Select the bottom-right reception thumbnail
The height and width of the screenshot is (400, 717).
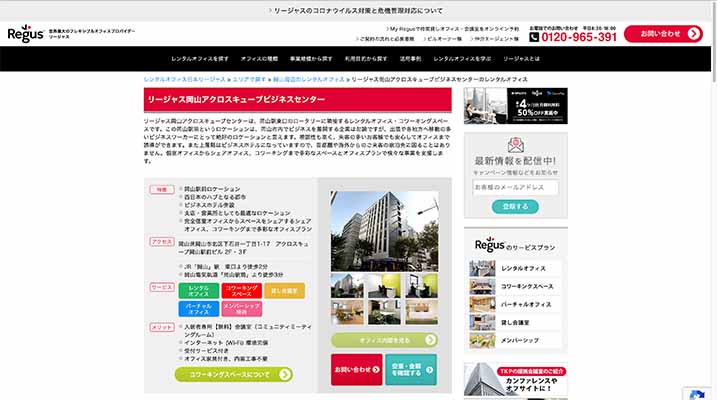[421, 312]
